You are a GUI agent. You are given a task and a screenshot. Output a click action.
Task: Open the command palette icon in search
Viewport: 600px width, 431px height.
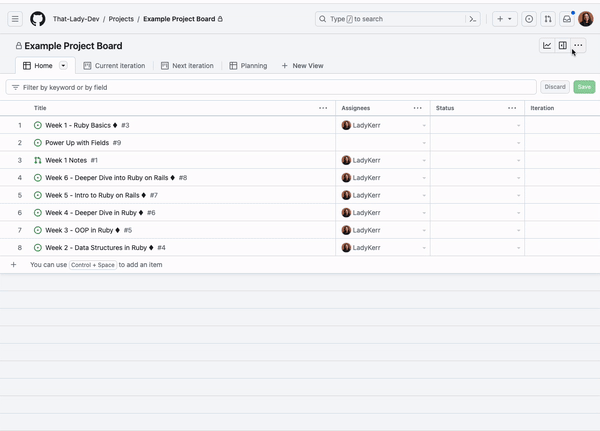(472, 19)
